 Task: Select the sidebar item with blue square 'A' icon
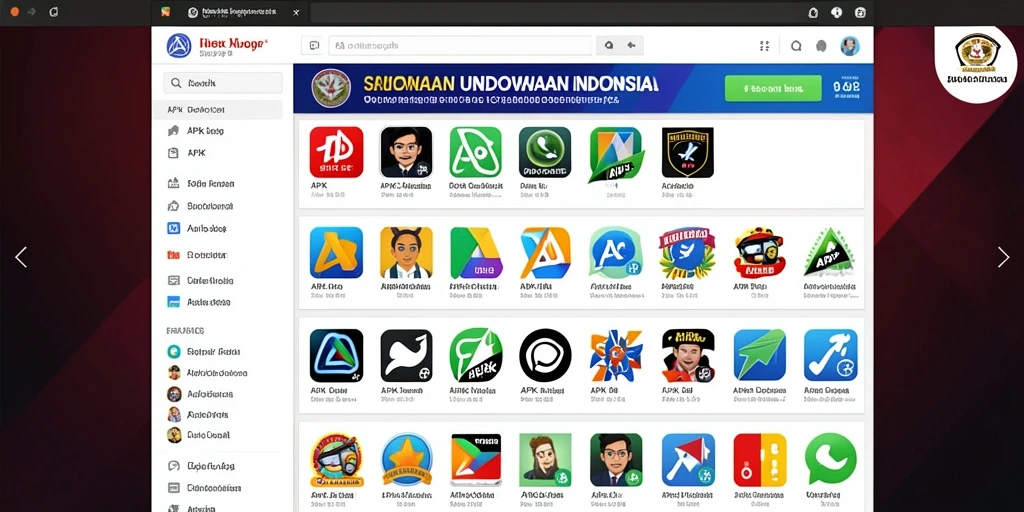tap(197, 229)
